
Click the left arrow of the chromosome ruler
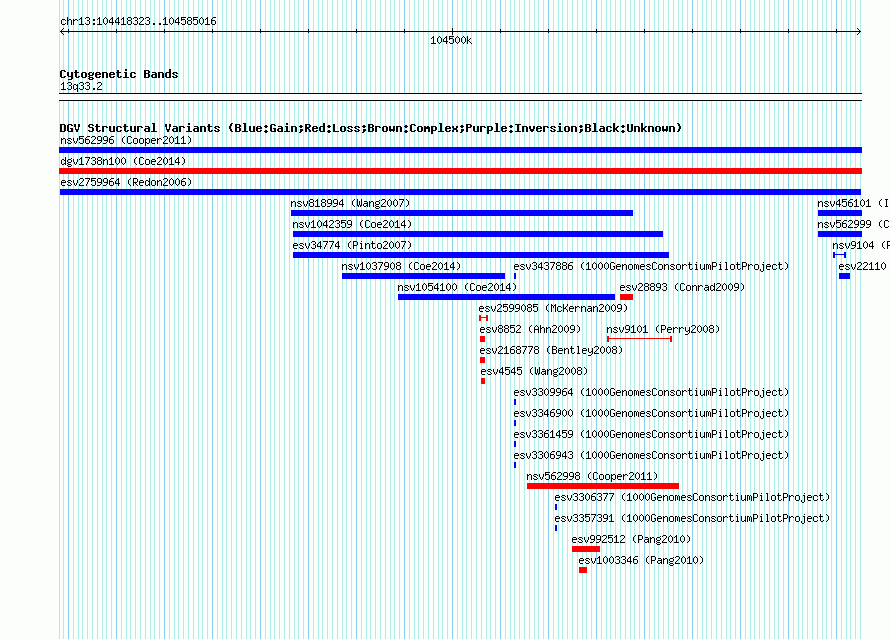[x=63, y=32]
